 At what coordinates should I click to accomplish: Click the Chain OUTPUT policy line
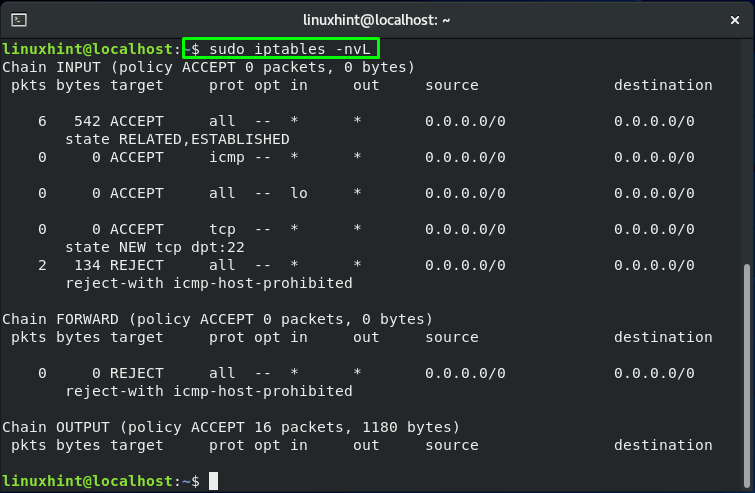coord(231,427)
